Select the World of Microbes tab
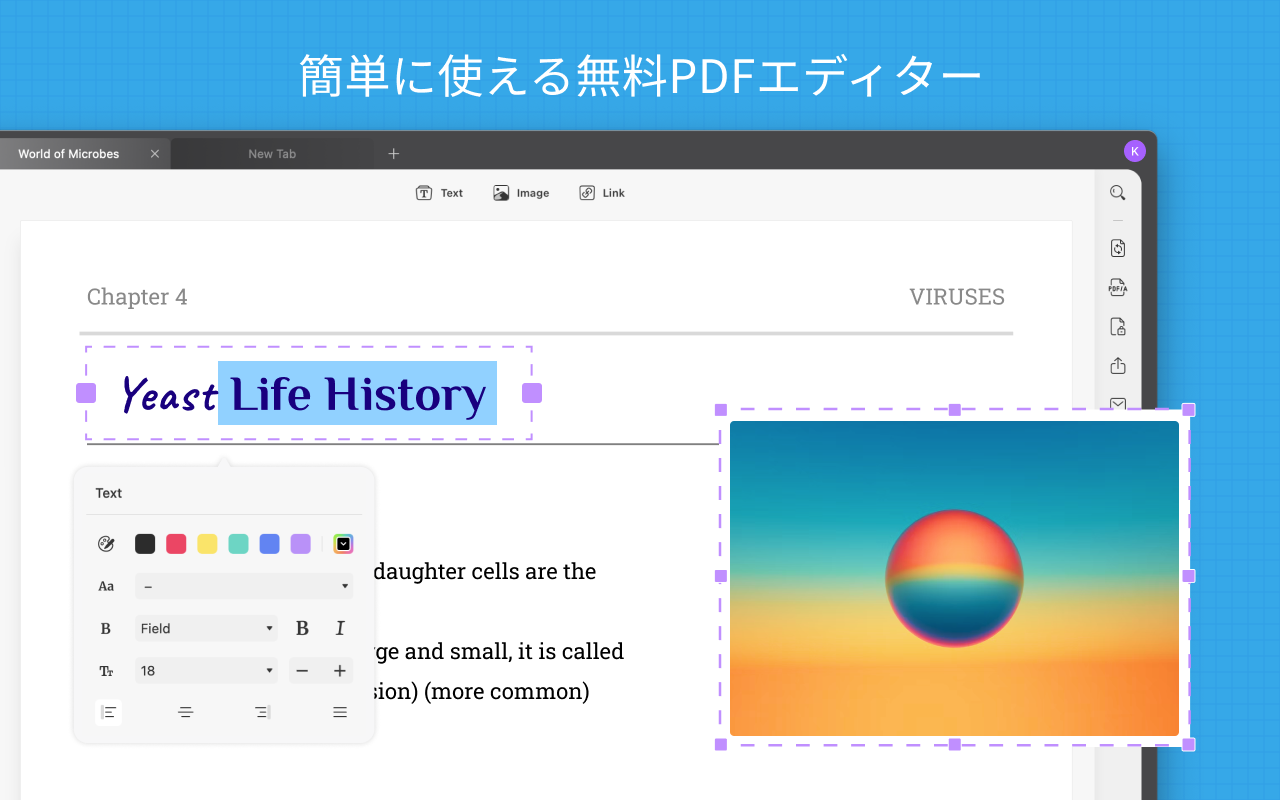This screenshot has width=1280, height=800. (x=69, y=154)
